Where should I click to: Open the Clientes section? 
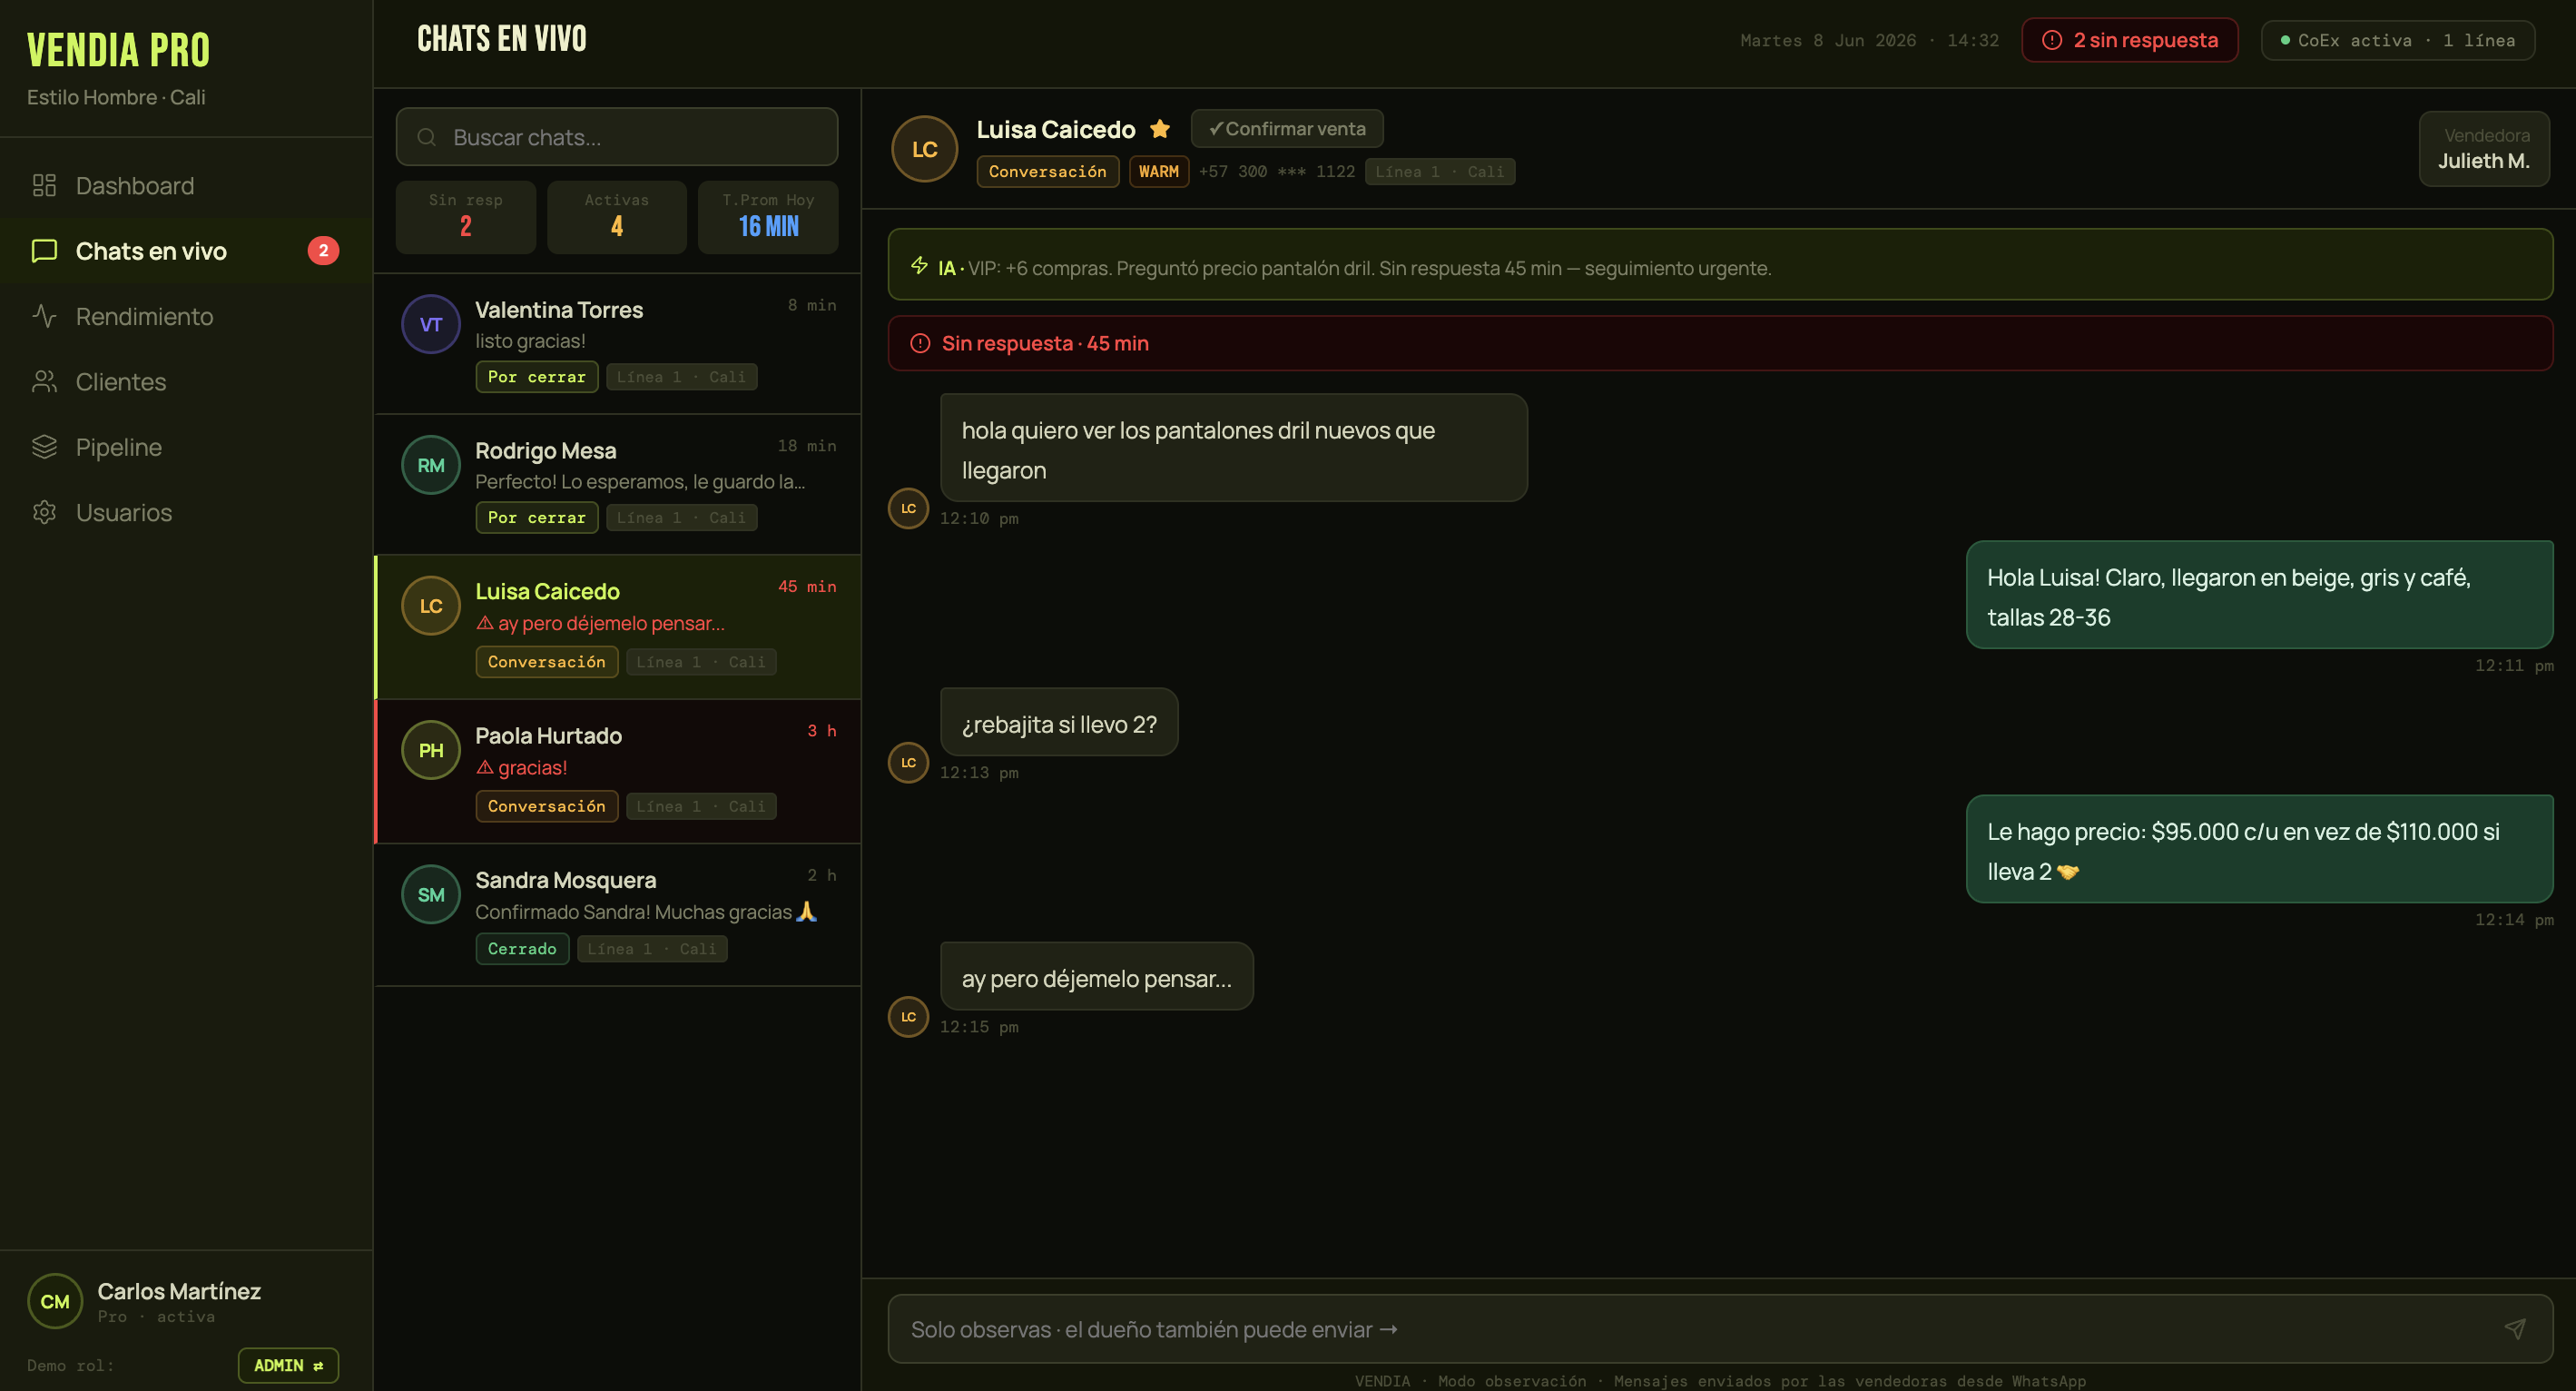[x=186, y=381]
